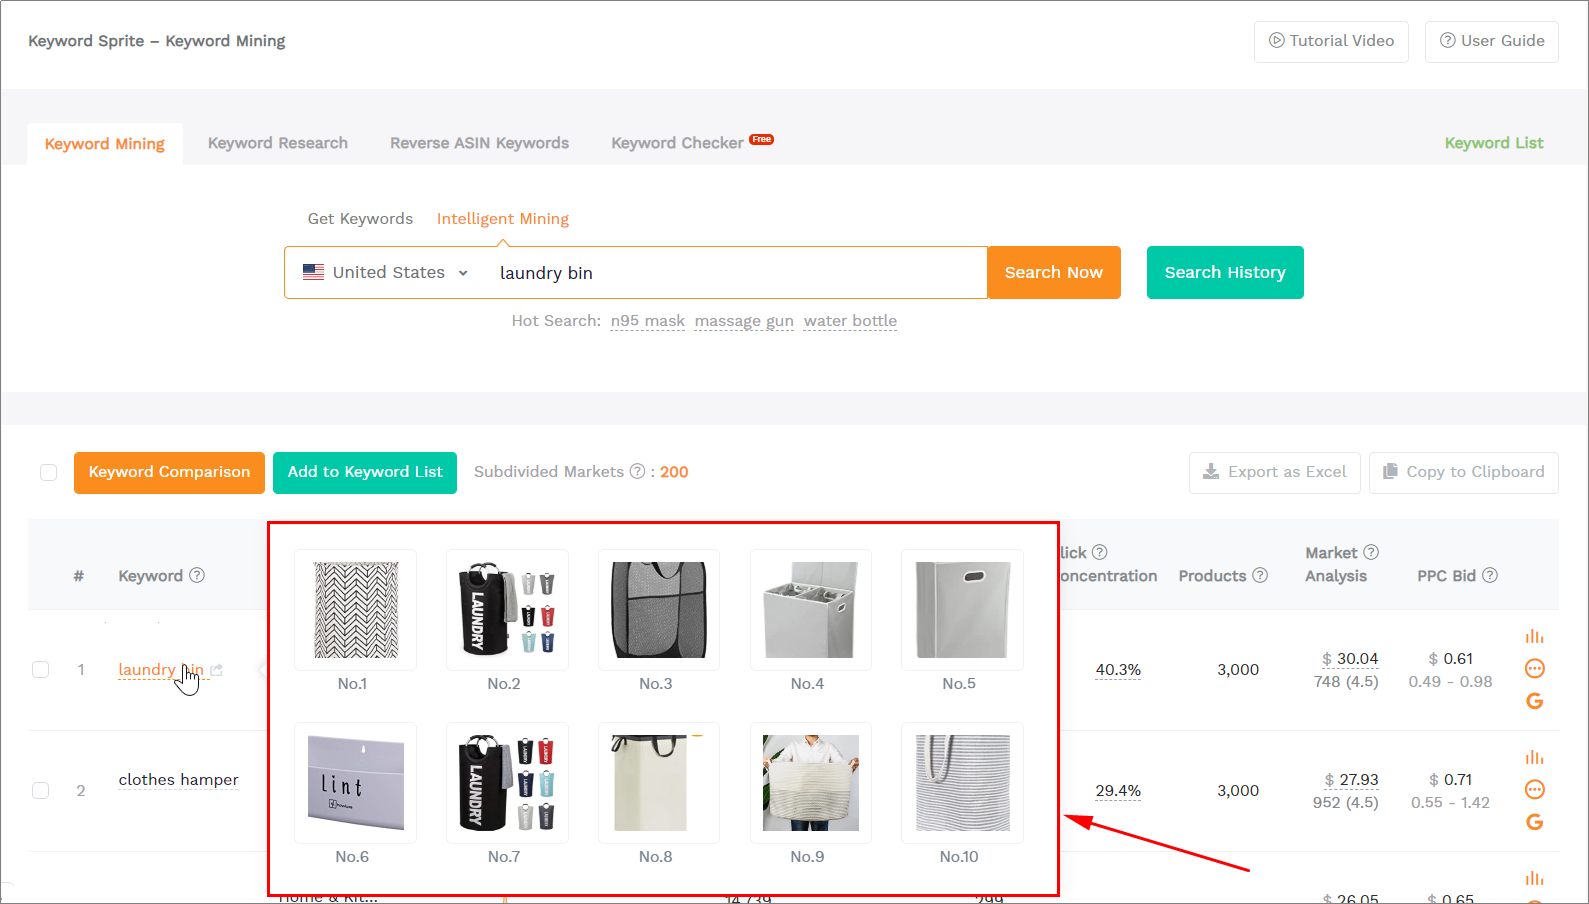Click the orange G Google icon for laundry bin
Viewport: 1589px width, 904px height.
[x=1534, y=701]
